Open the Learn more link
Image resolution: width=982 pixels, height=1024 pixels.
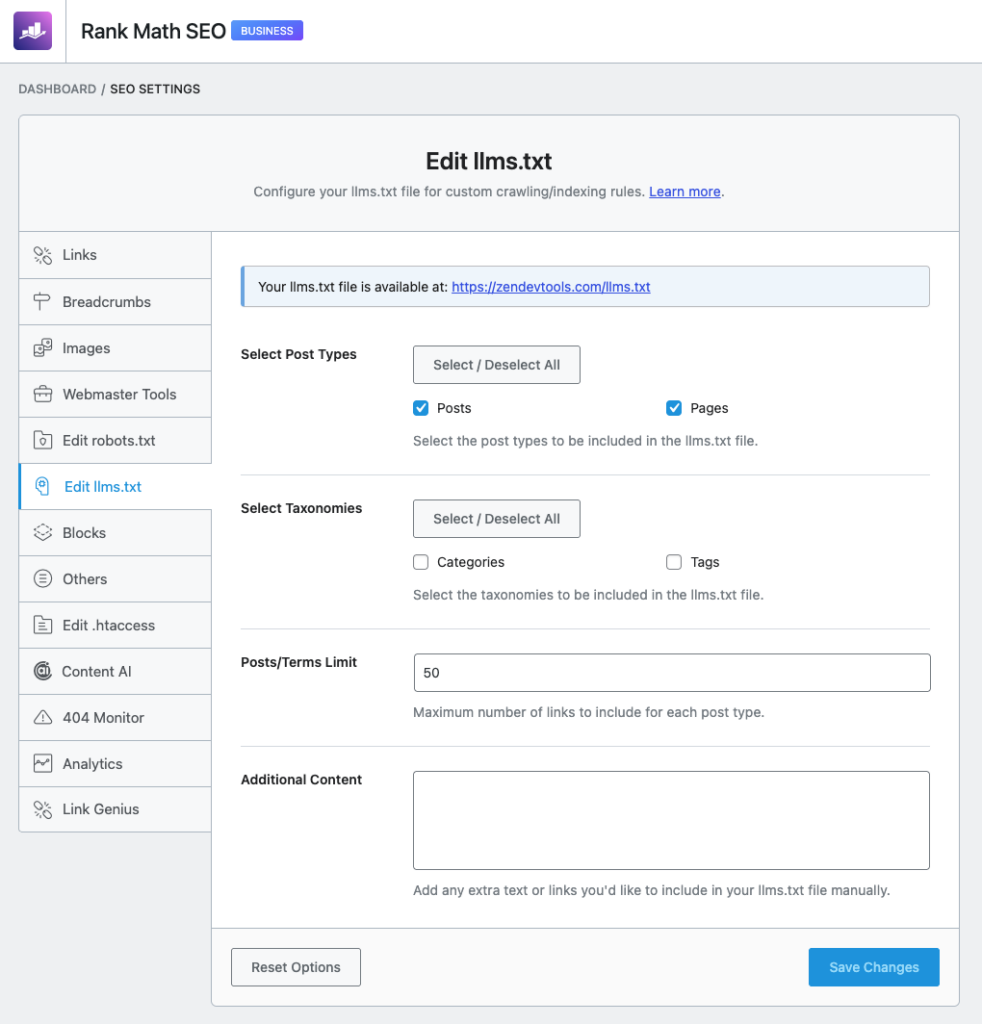[684, 192]
